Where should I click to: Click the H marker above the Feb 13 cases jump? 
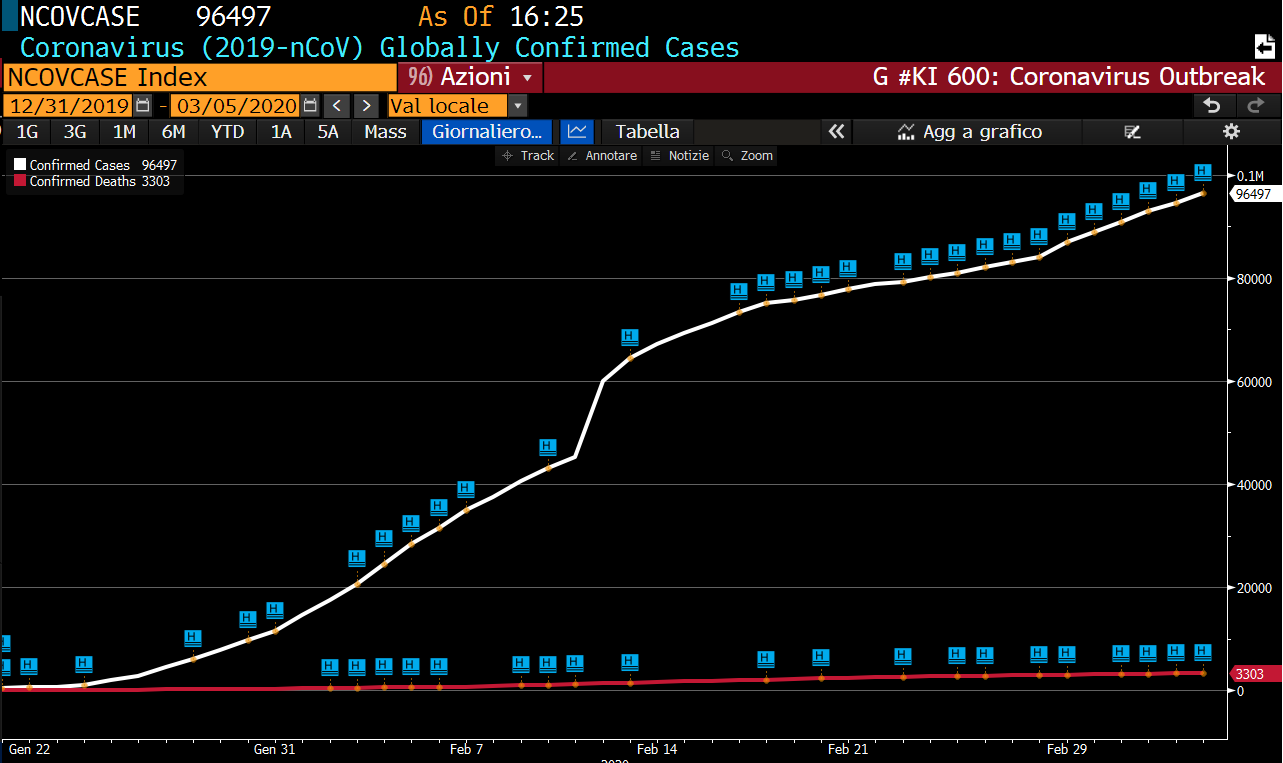(629, 338)
